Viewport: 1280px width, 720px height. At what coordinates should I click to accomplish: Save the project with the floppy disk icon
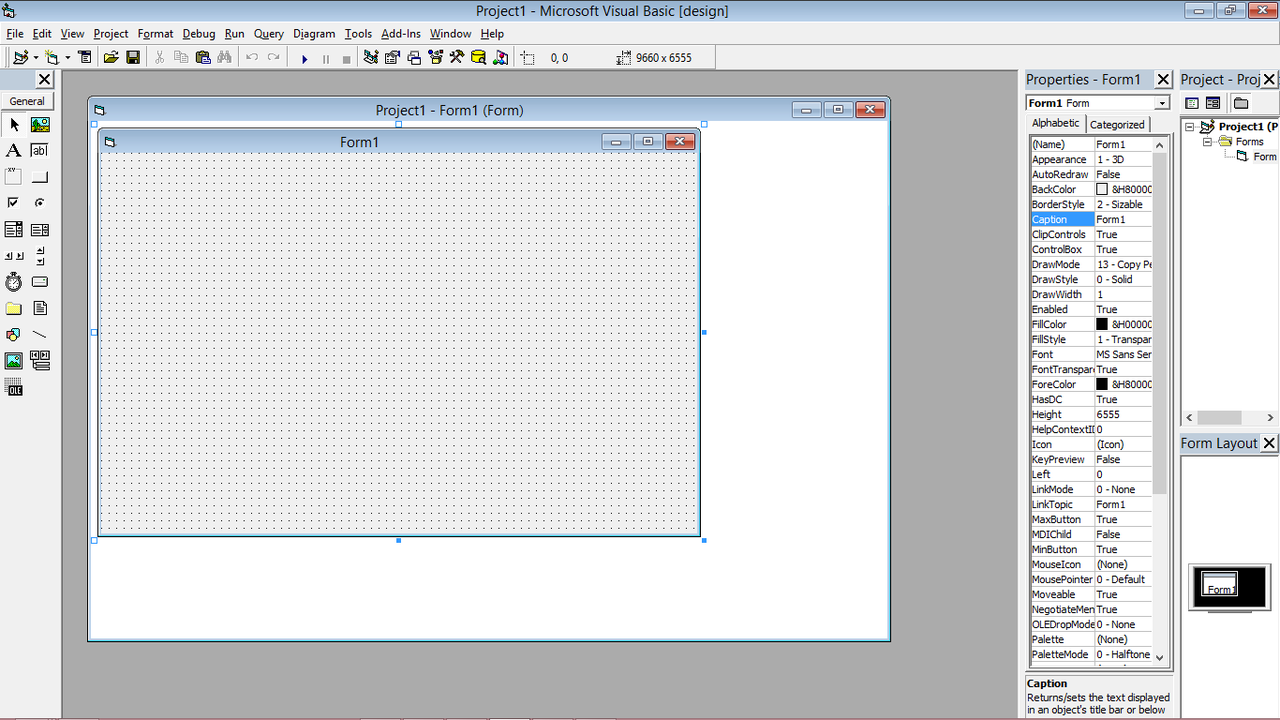[133, 58]
